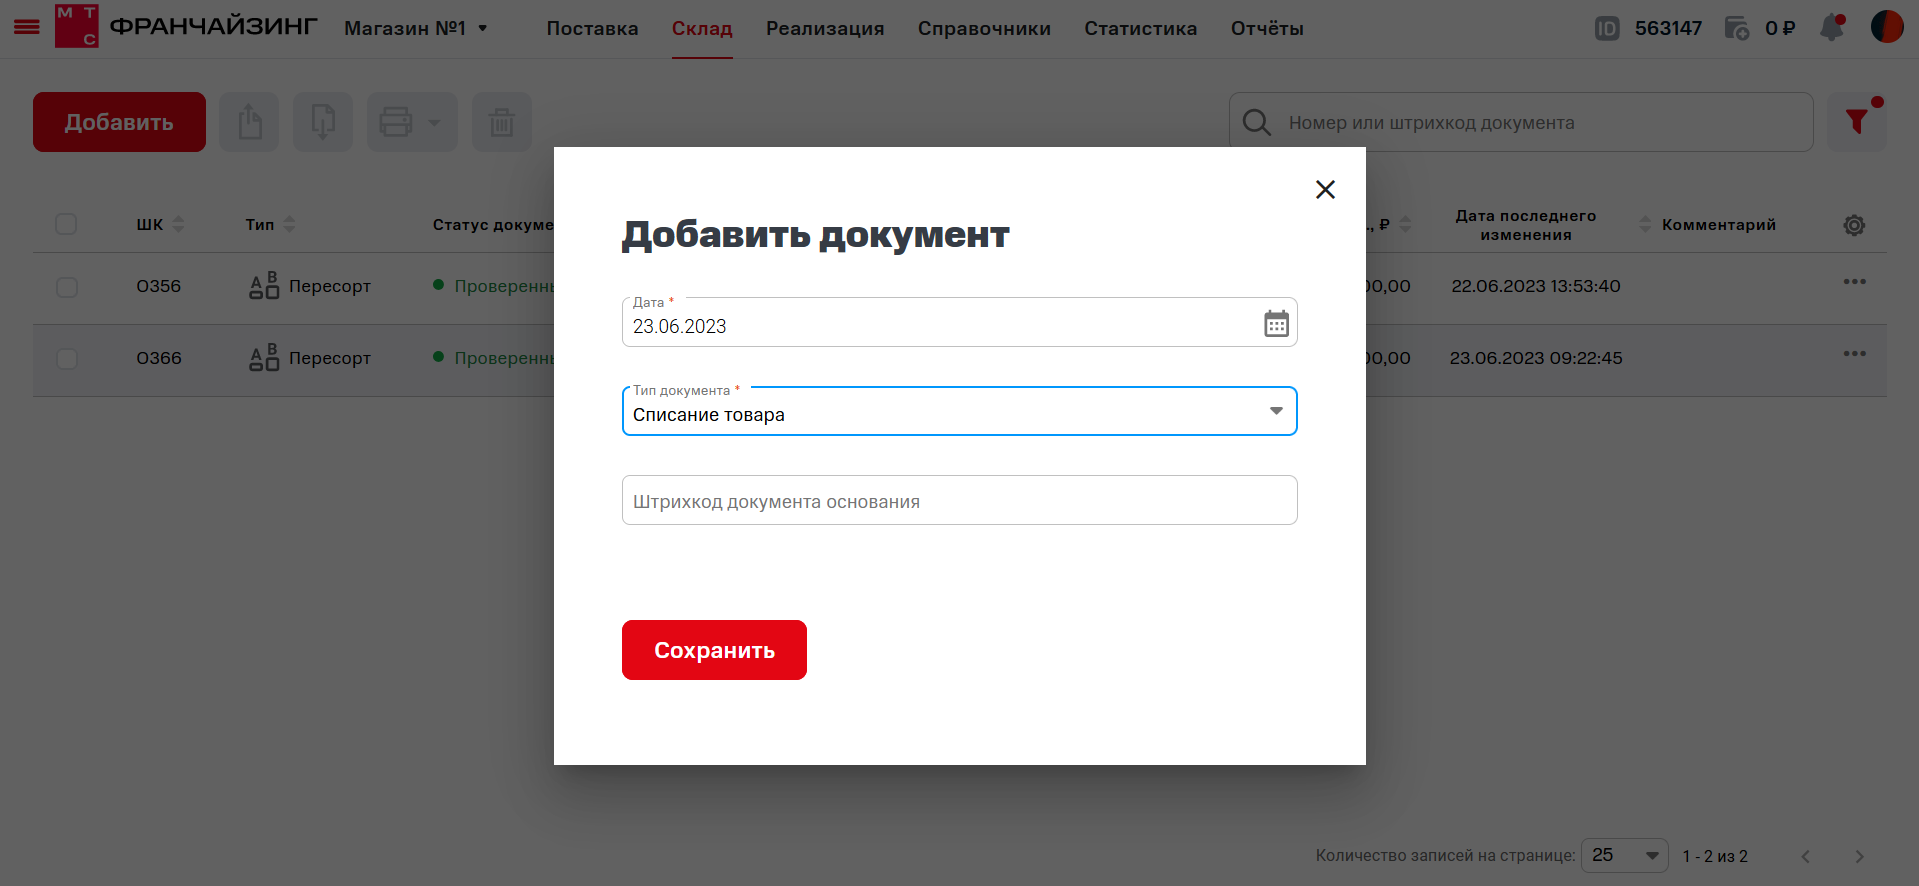1919x886 pixels.
Task: Open the Реализация menu
Action: coord(825,28)
